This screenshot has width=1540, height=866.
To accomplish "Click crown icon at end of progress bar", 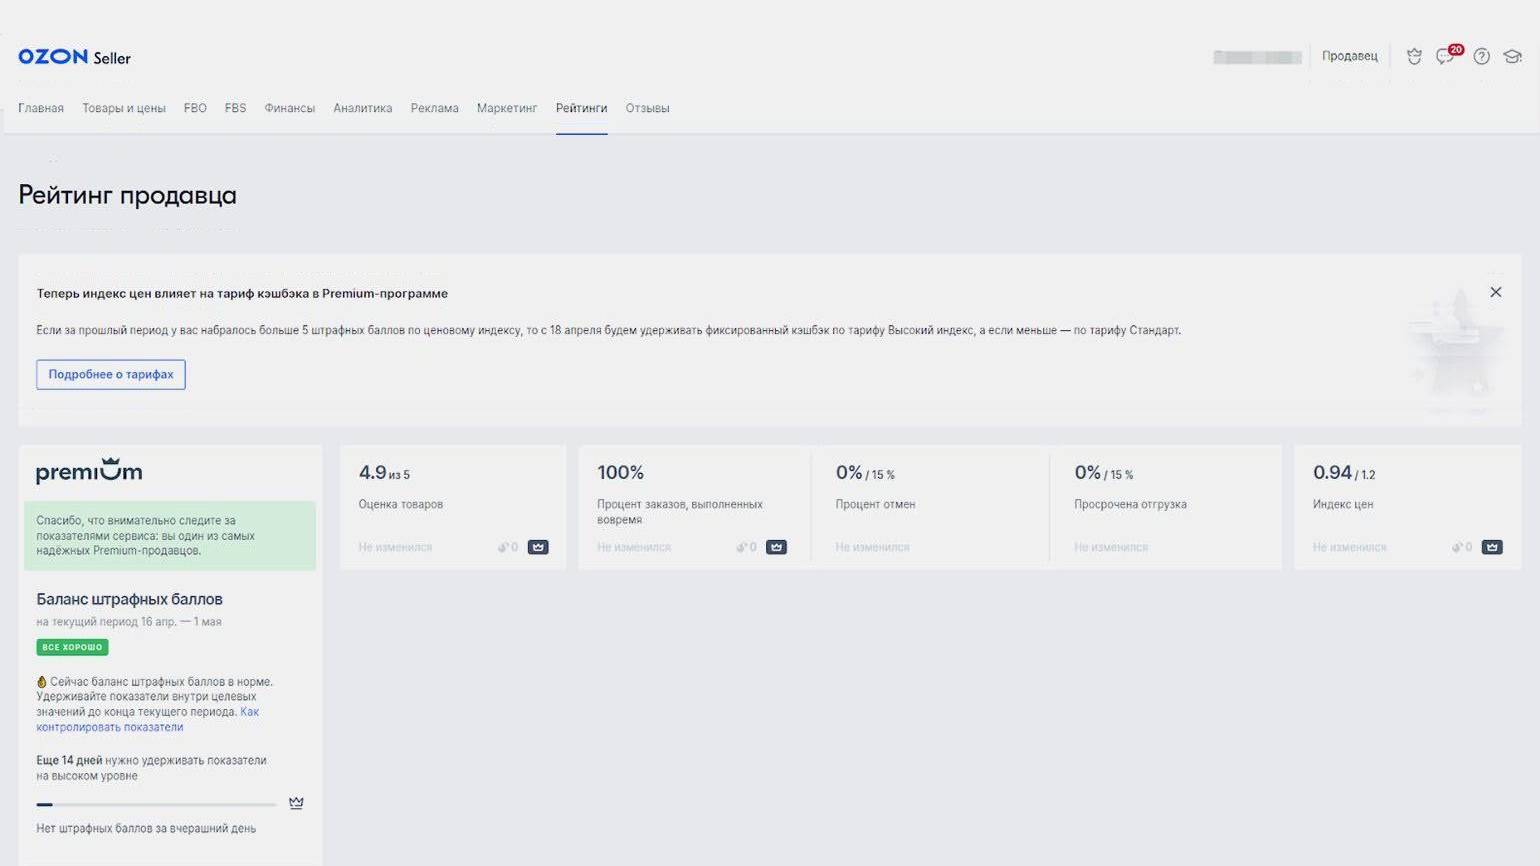I will point(296,803).
